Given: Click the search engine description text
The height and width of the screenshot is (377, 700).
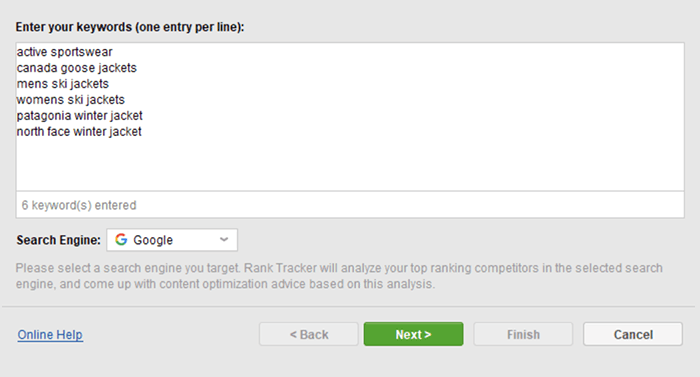Looking at the screenshot, I should 339,276.
